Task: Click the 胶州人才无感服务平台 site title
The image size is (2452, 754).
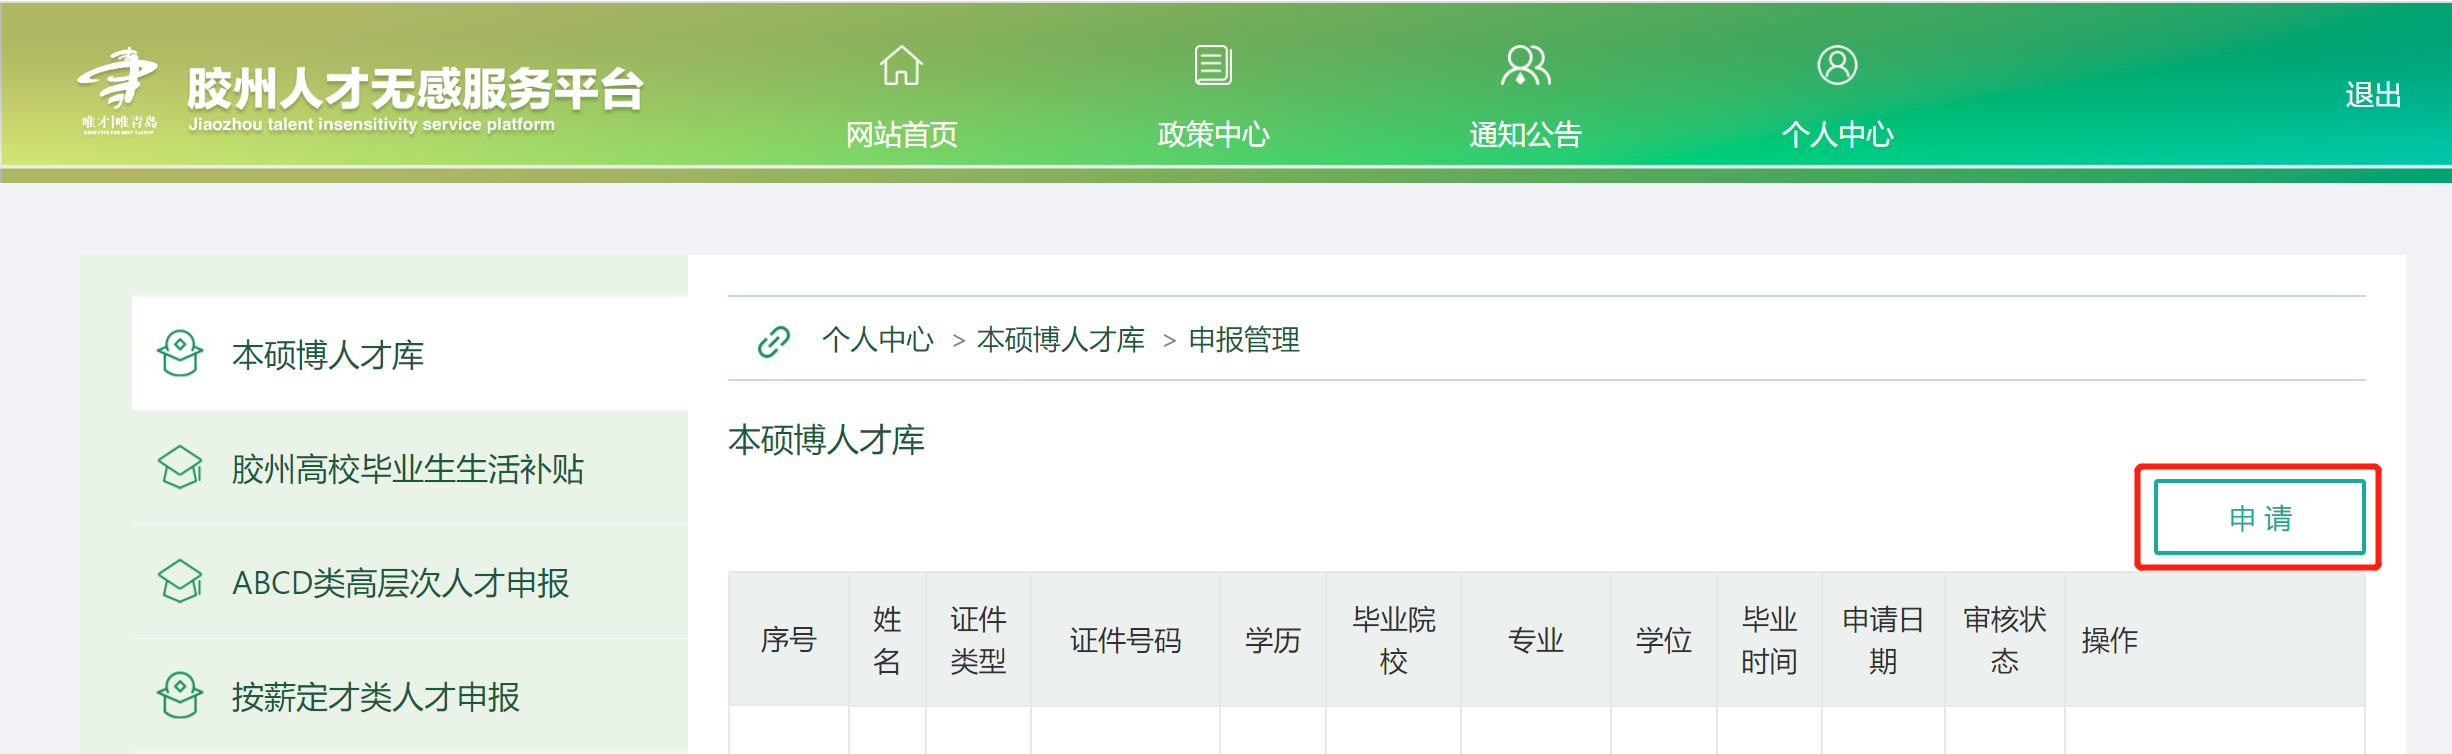Action: [414, 90]
